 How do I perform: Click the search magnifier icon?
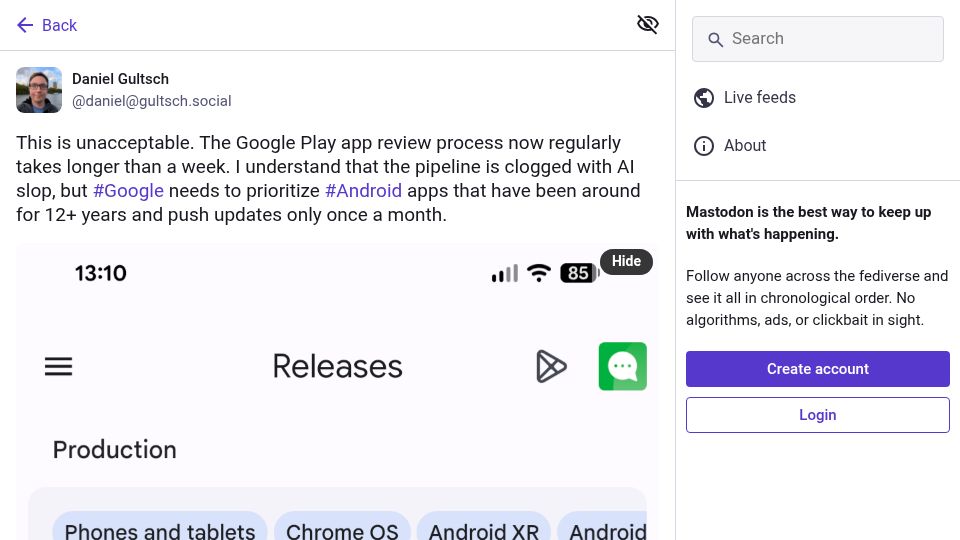(714, 40)
